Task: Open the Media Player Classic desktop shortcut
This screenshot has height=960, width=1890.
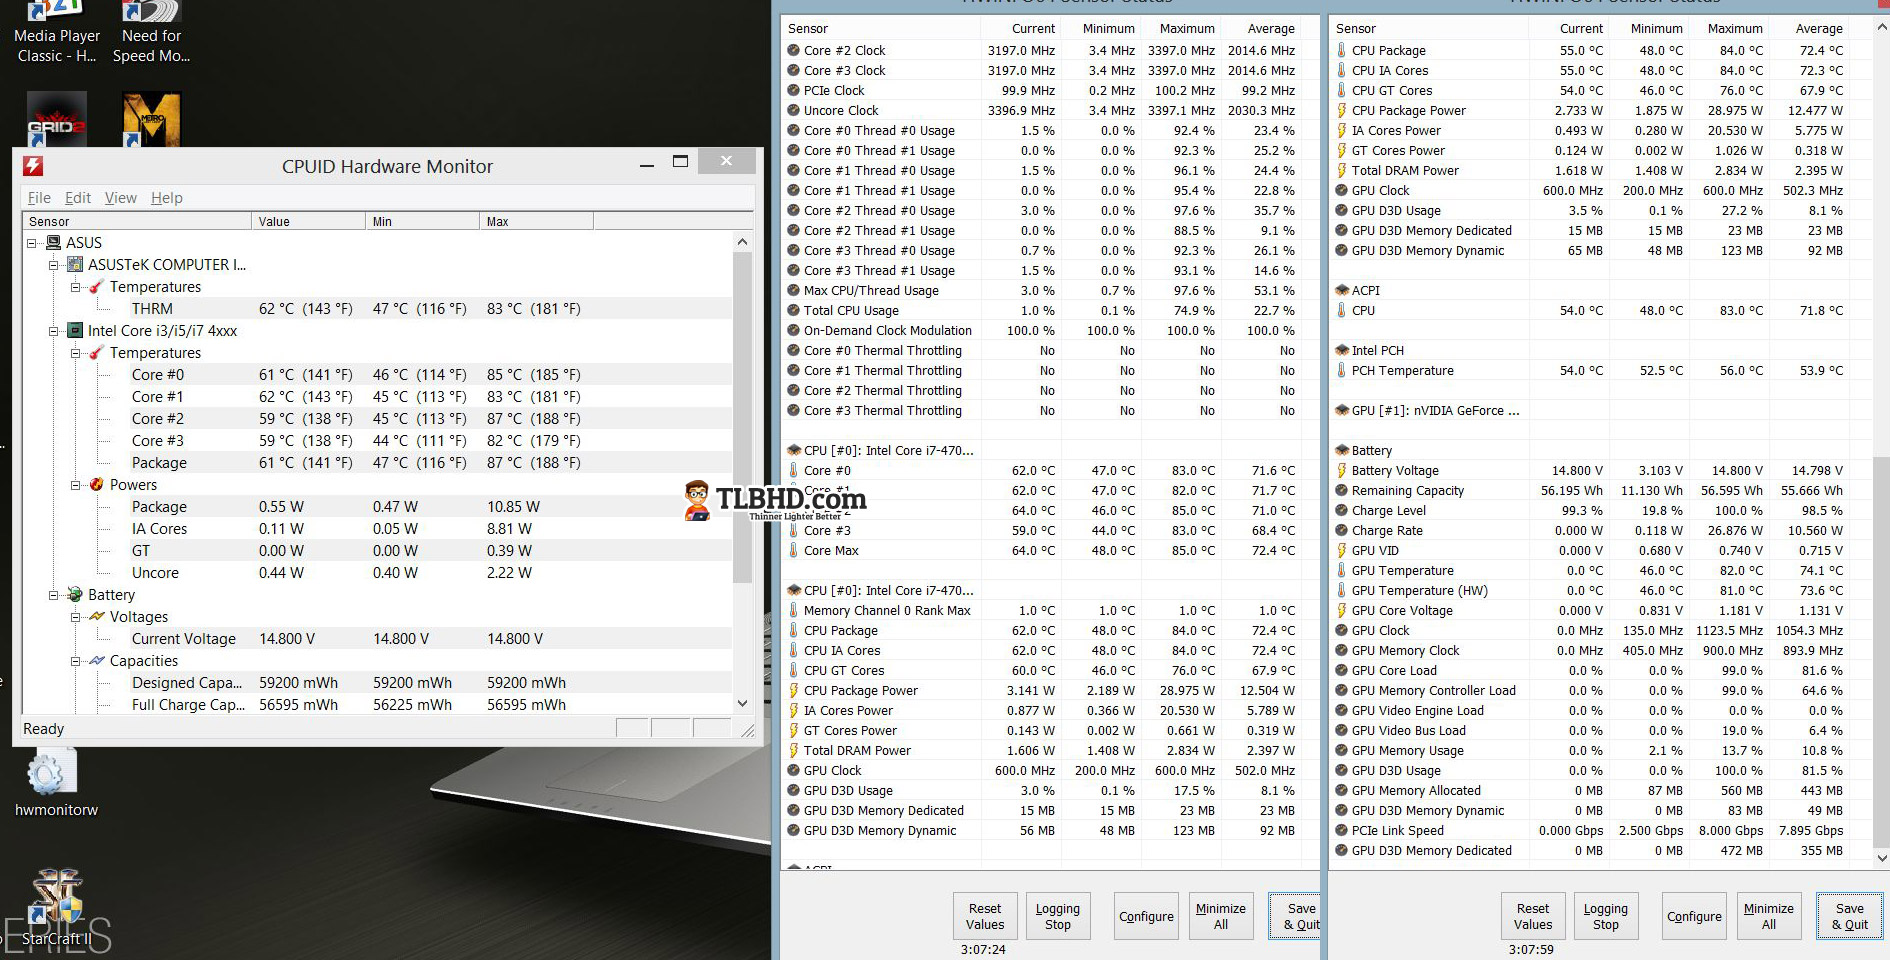Action: click(x=57, y=32)
